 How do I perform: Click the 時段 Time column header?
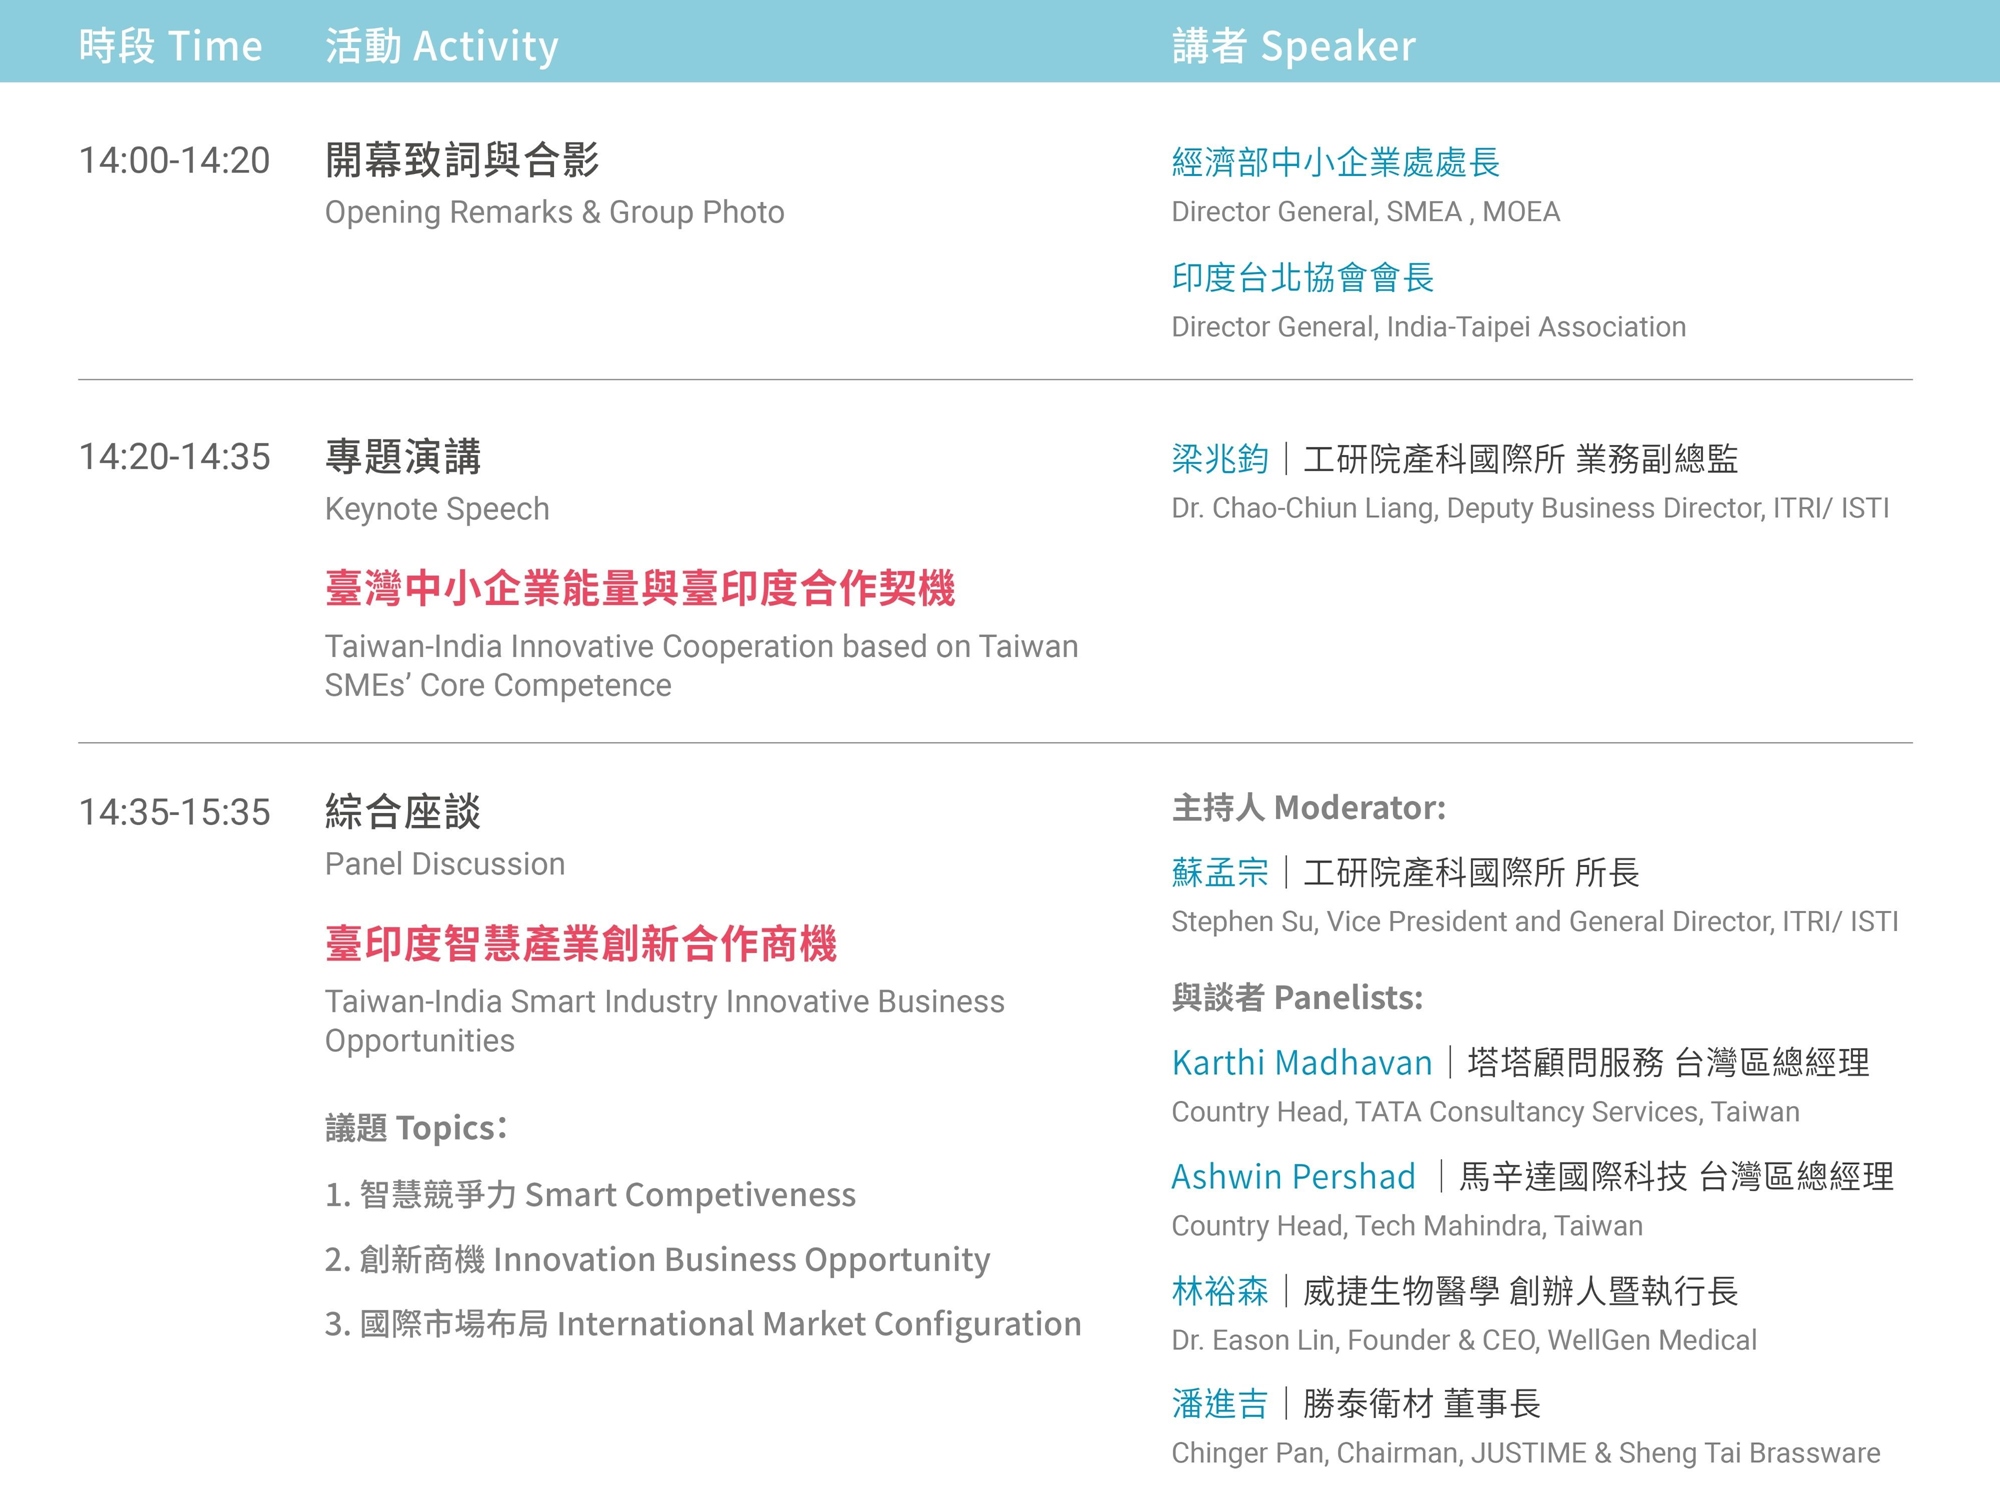[170, 46]
